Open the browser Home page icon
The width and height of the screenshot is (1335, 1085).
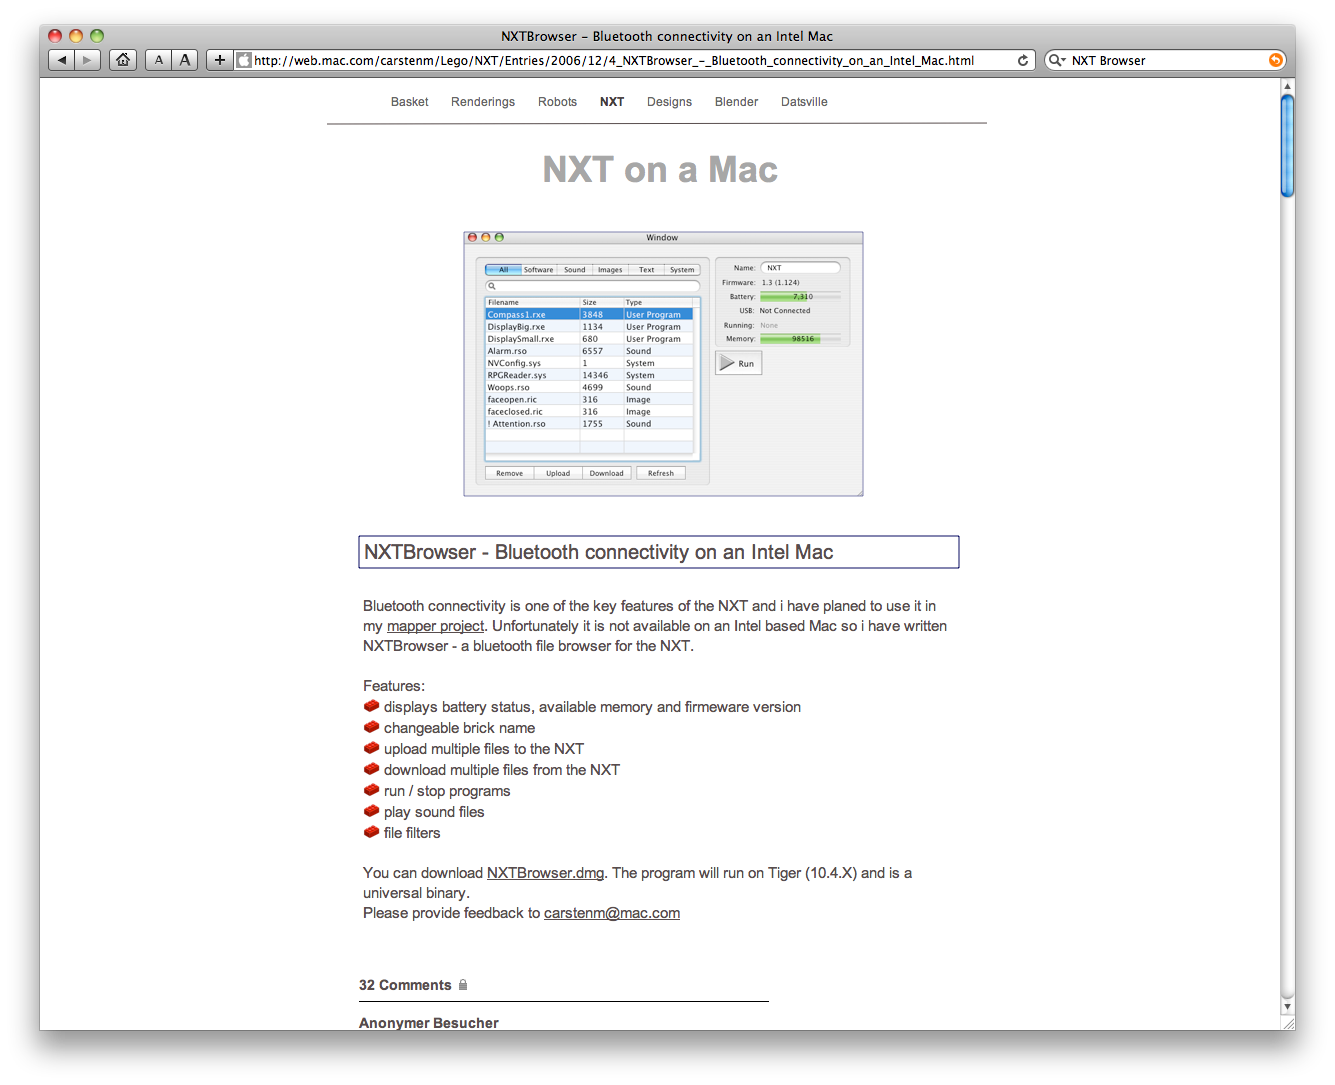[x=122, y=60]
